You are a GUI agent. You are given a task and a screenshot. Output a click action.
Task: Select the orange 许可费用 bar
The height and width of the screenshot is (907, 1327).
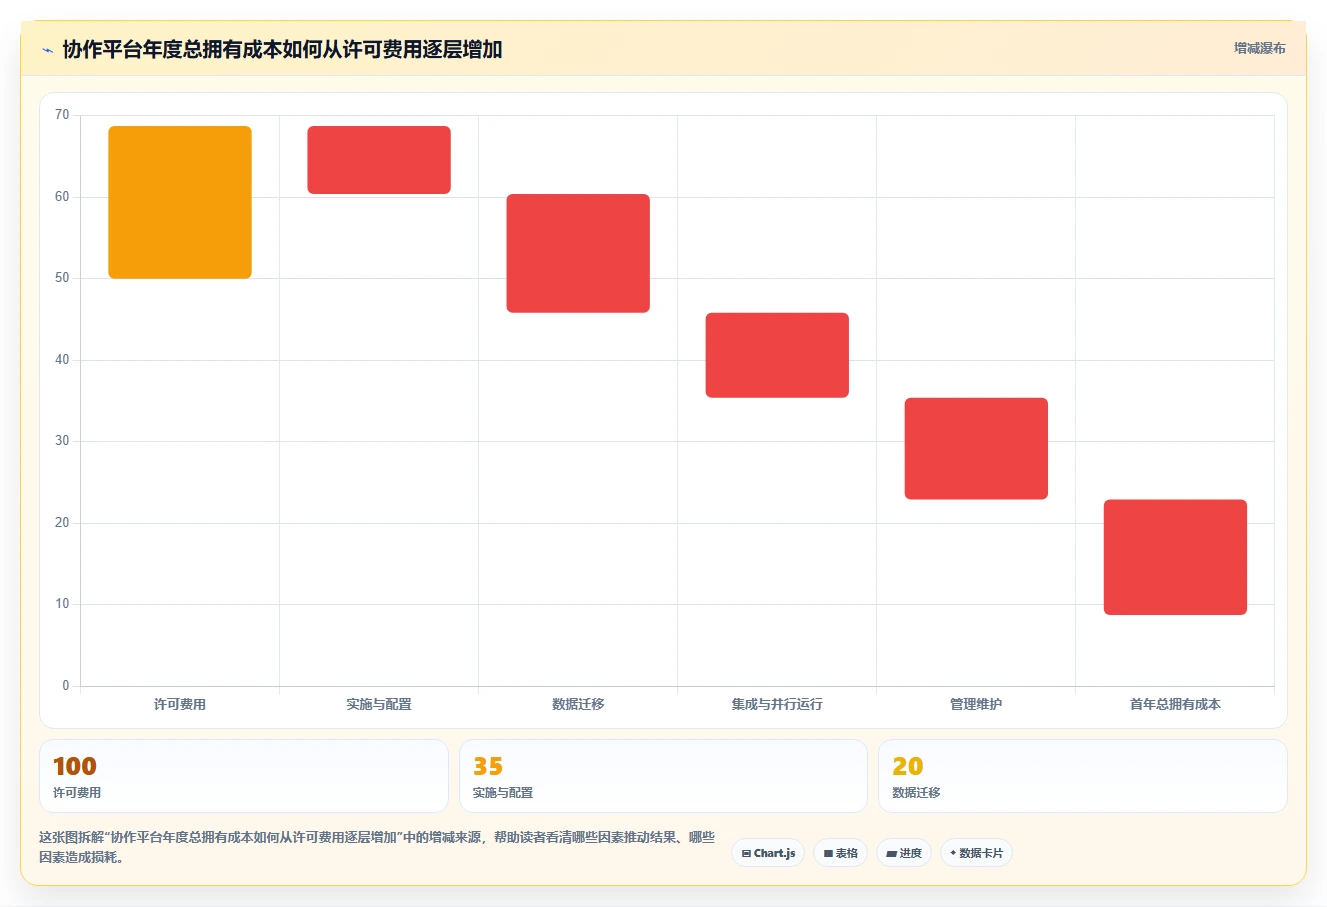point(180,202)
